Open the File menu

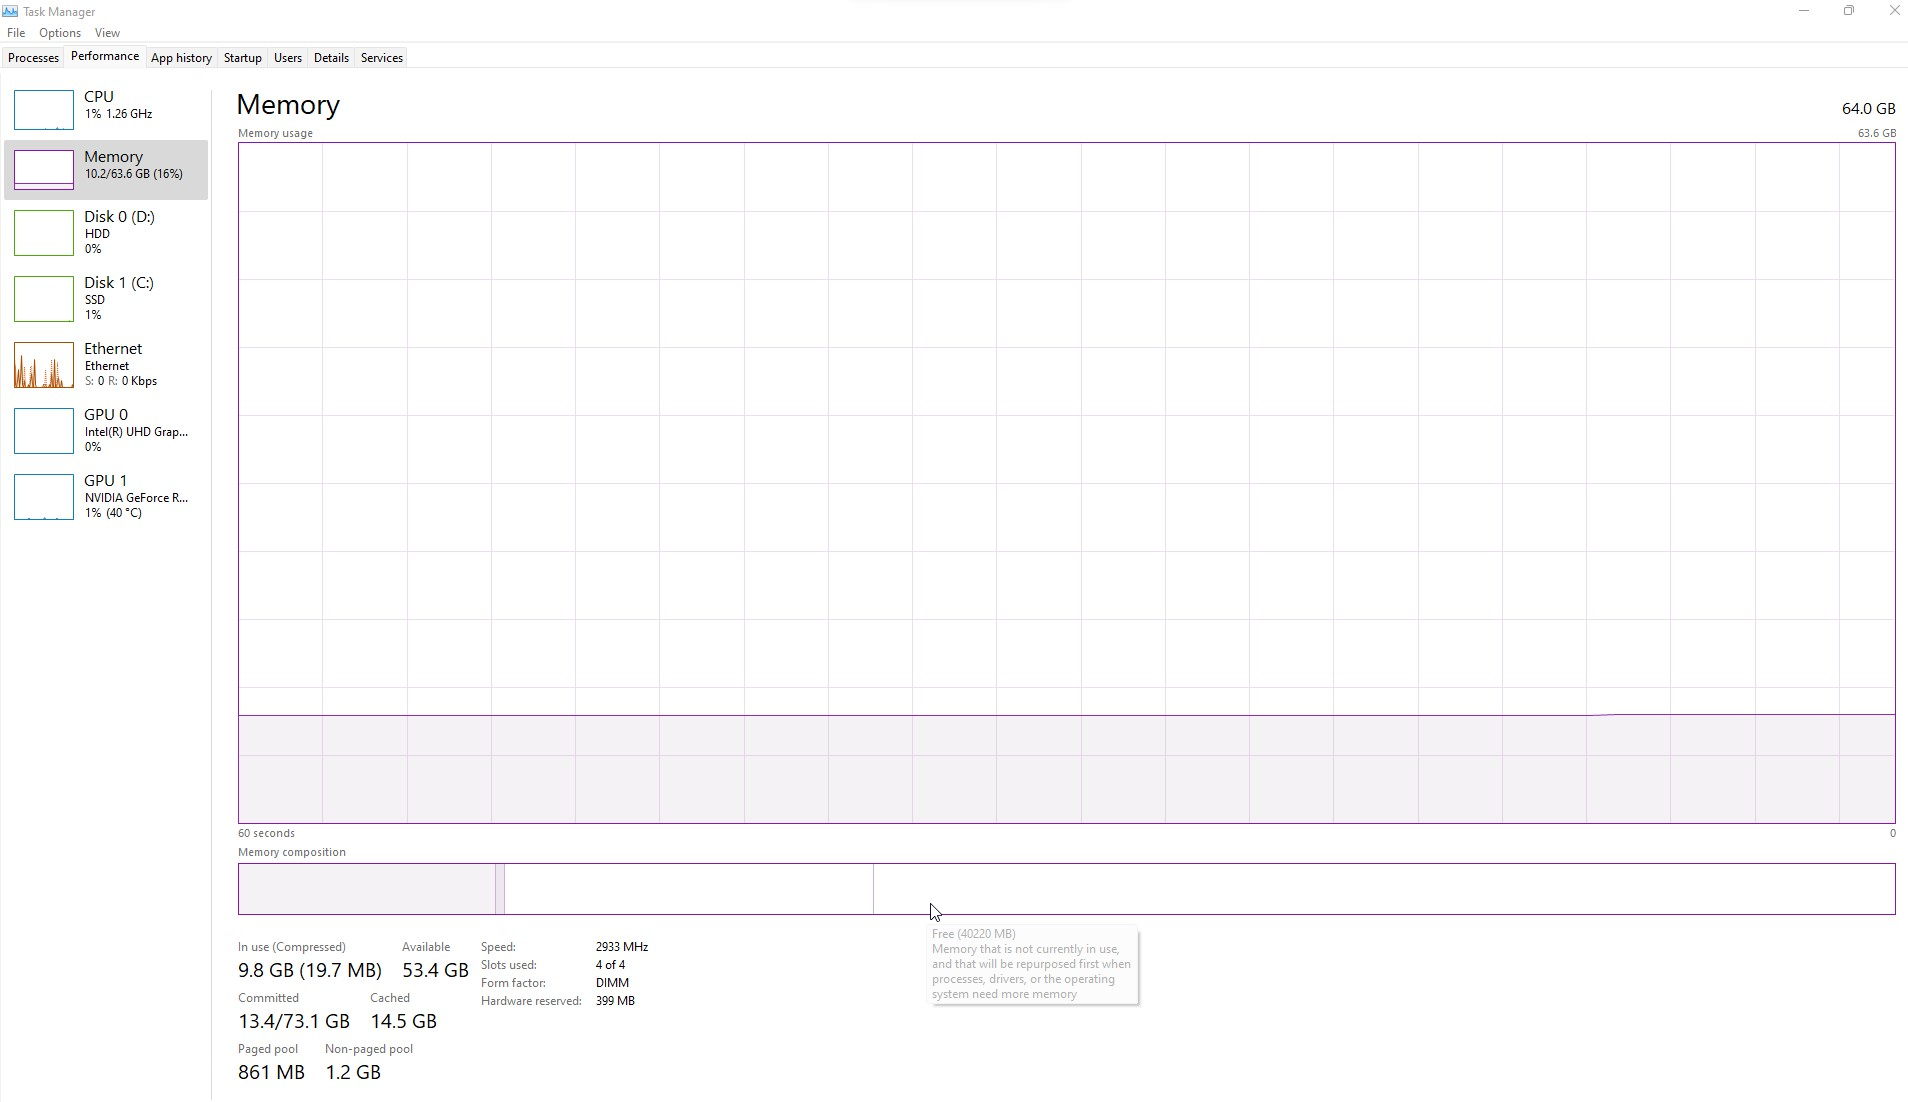tap(16, 33)
